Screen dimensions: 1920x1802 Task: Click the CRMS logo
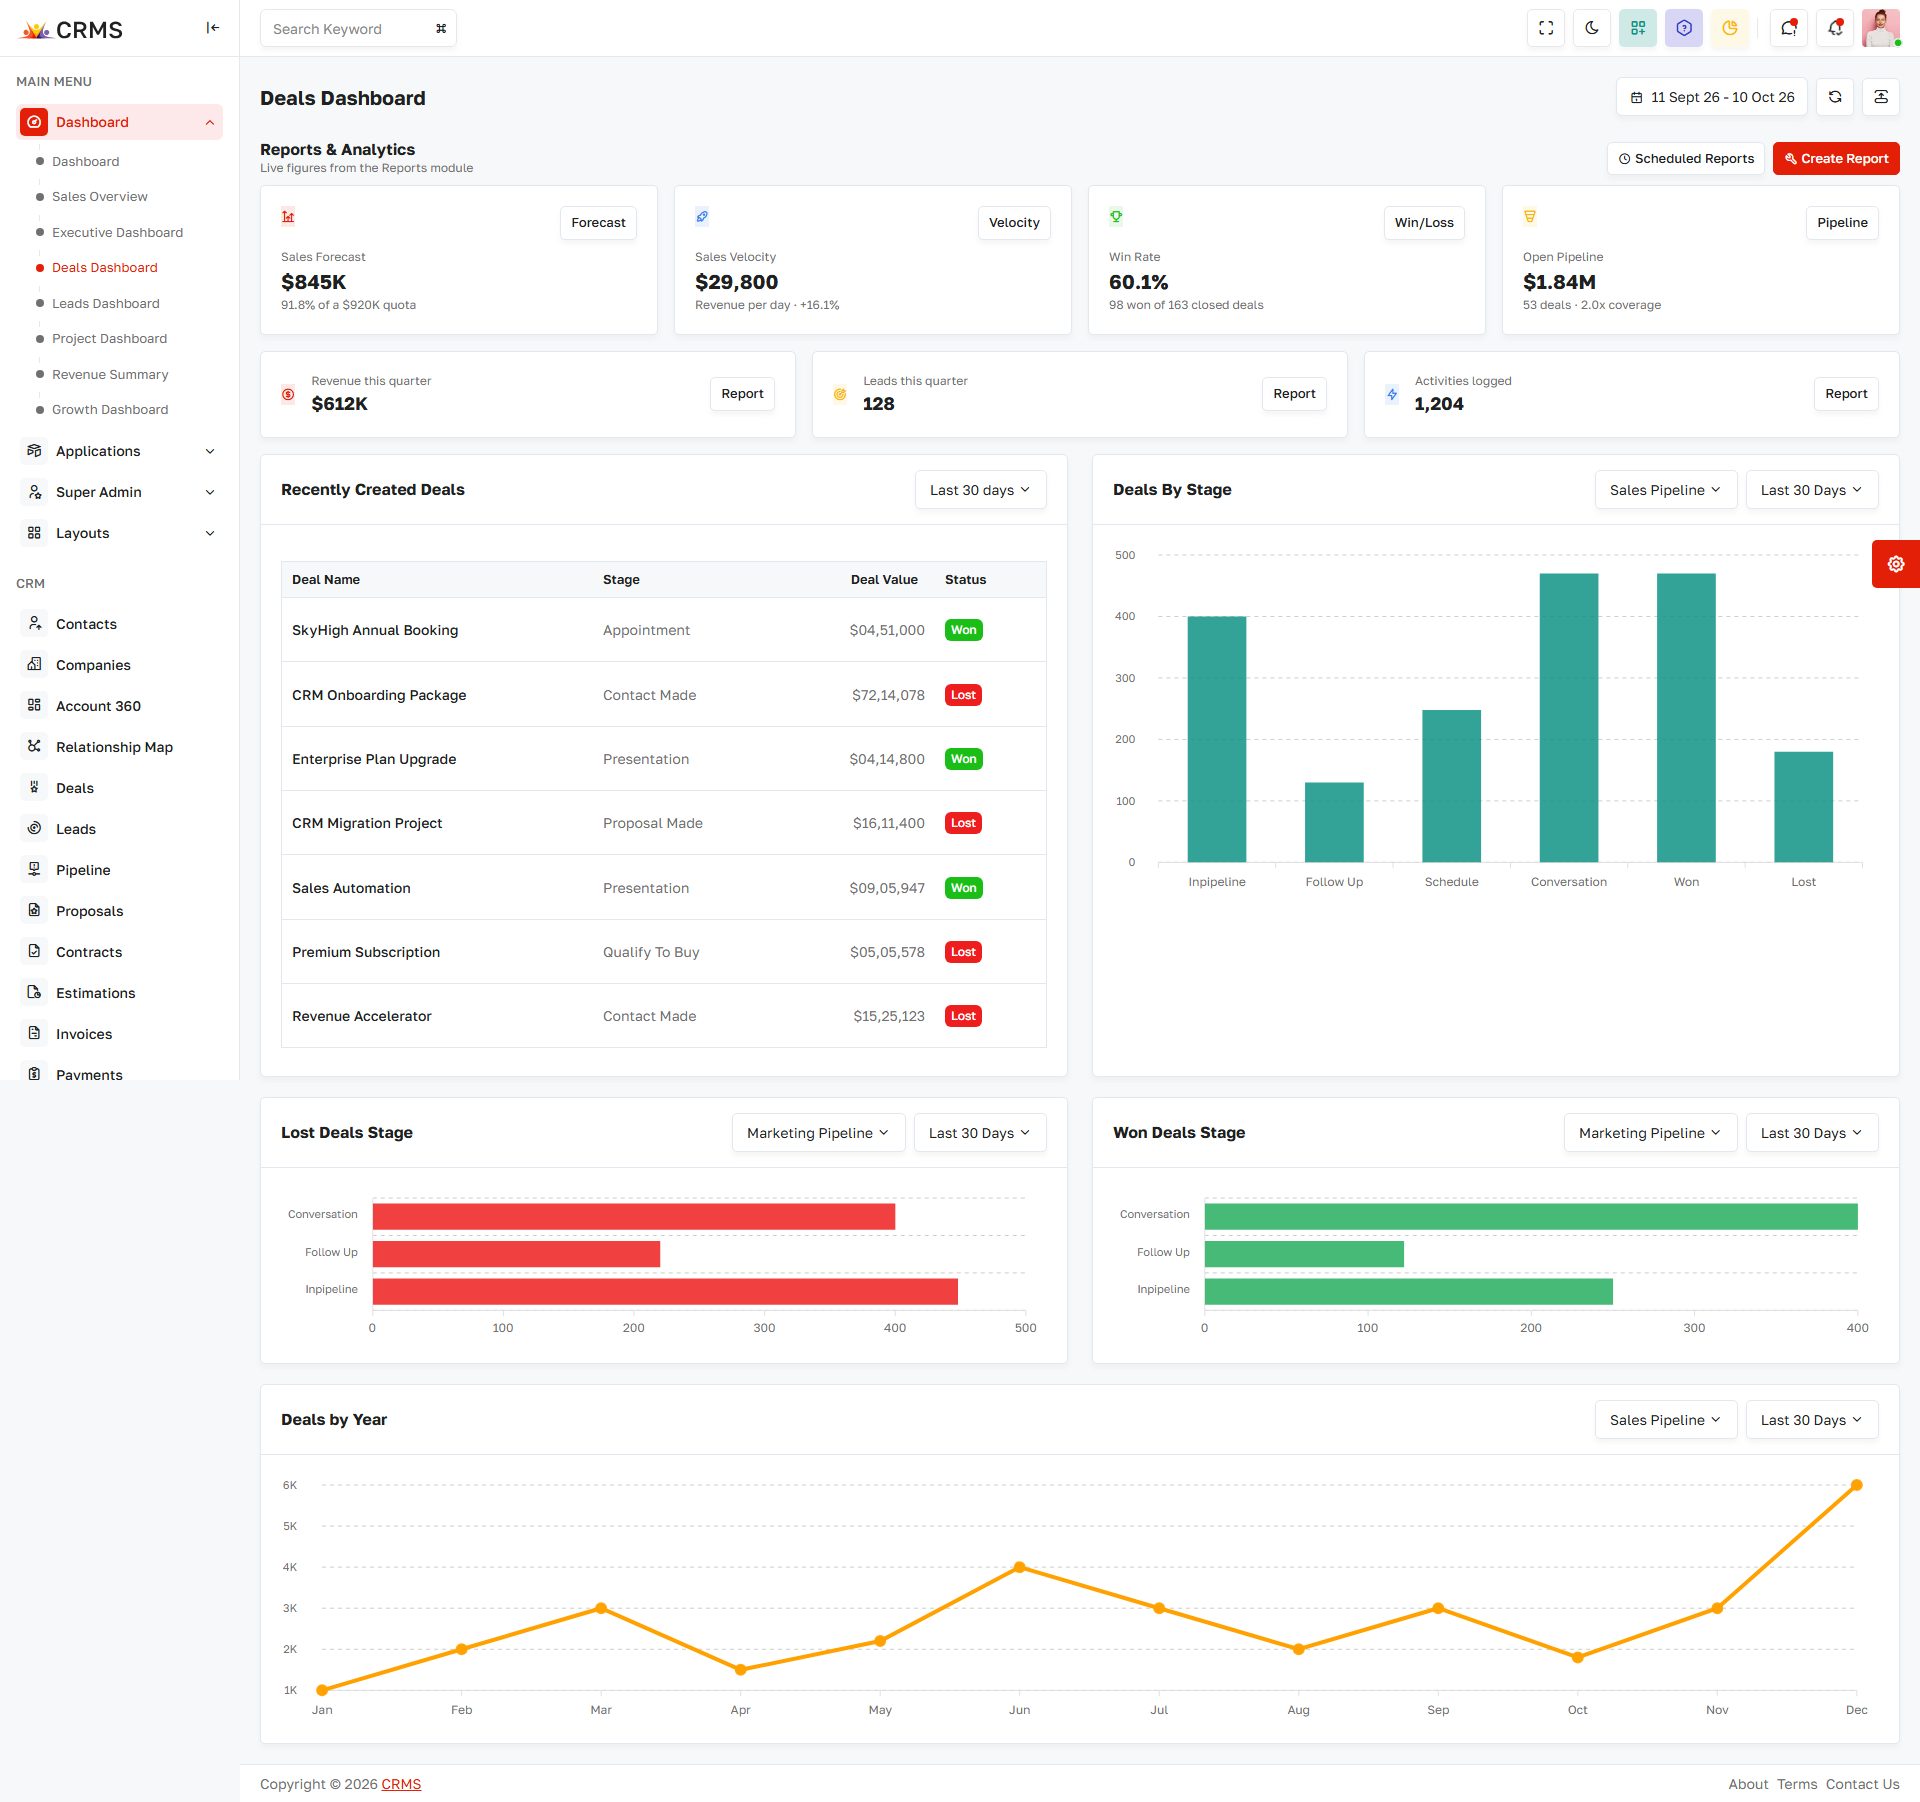point(72,30)
